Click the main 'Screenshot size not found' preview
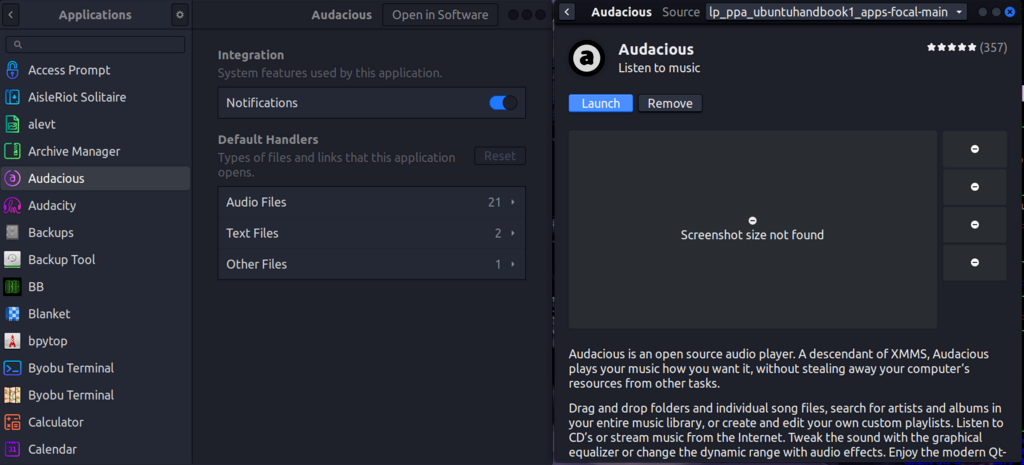 tap(752, 229)
